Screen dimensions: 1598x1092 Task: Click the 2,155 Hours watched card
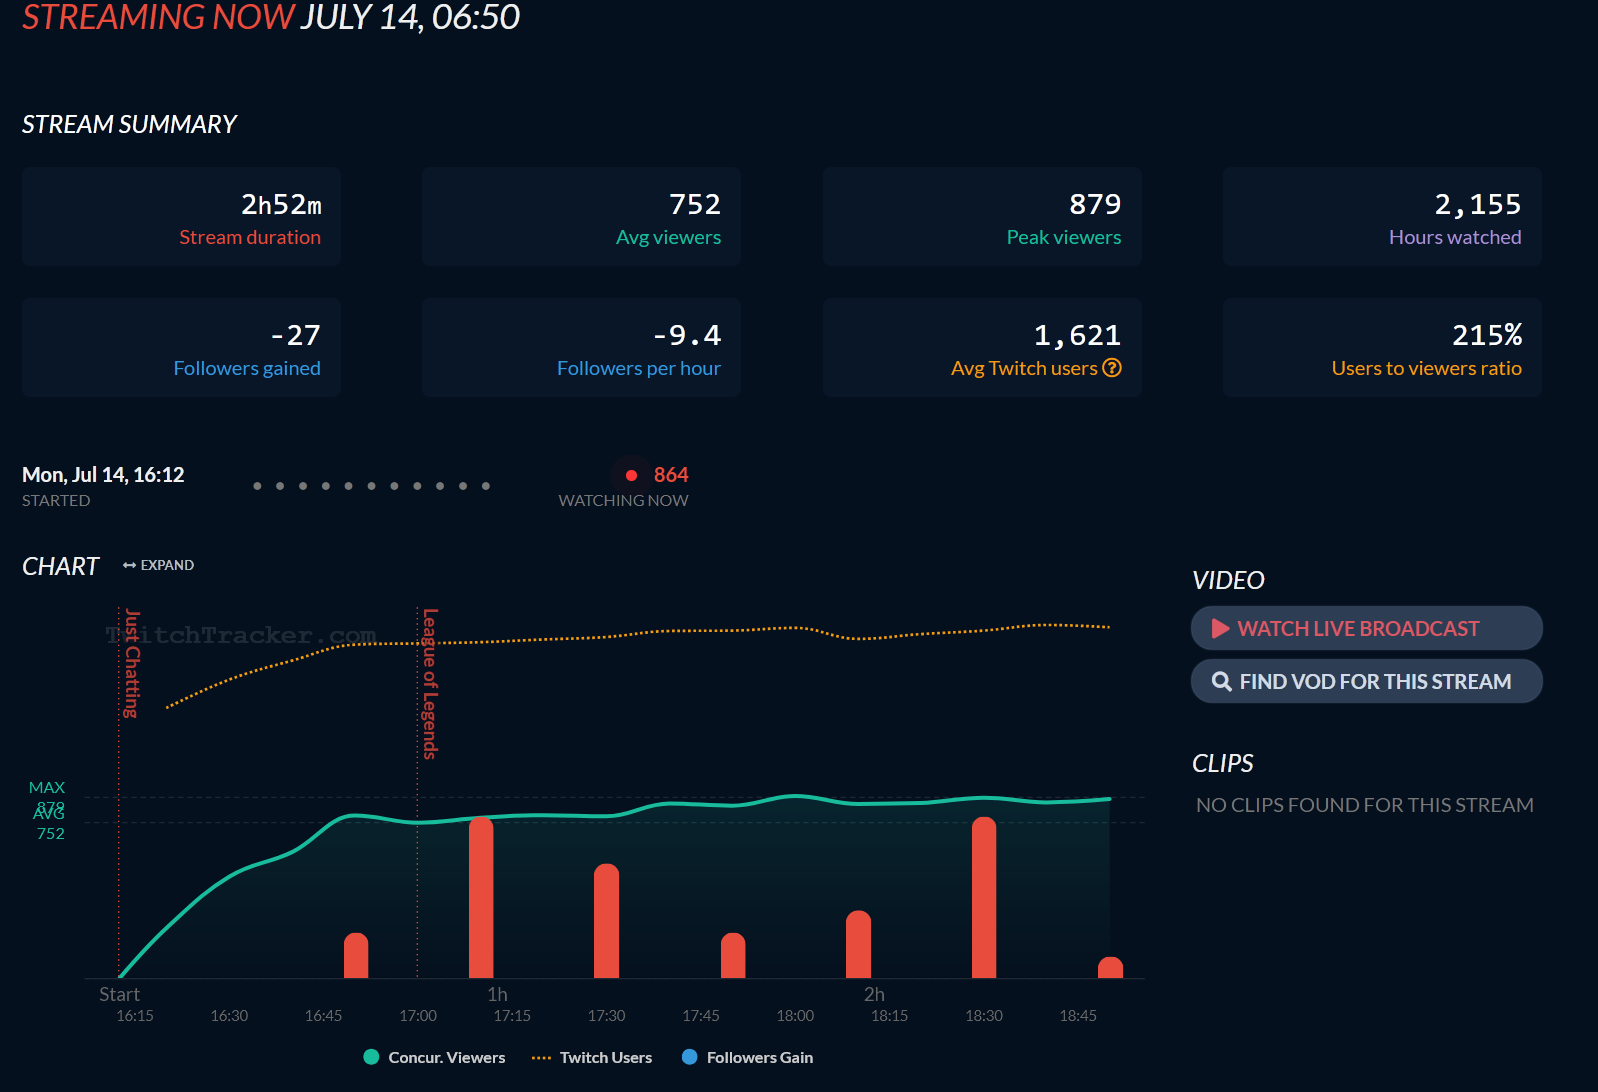point(1382,217)
